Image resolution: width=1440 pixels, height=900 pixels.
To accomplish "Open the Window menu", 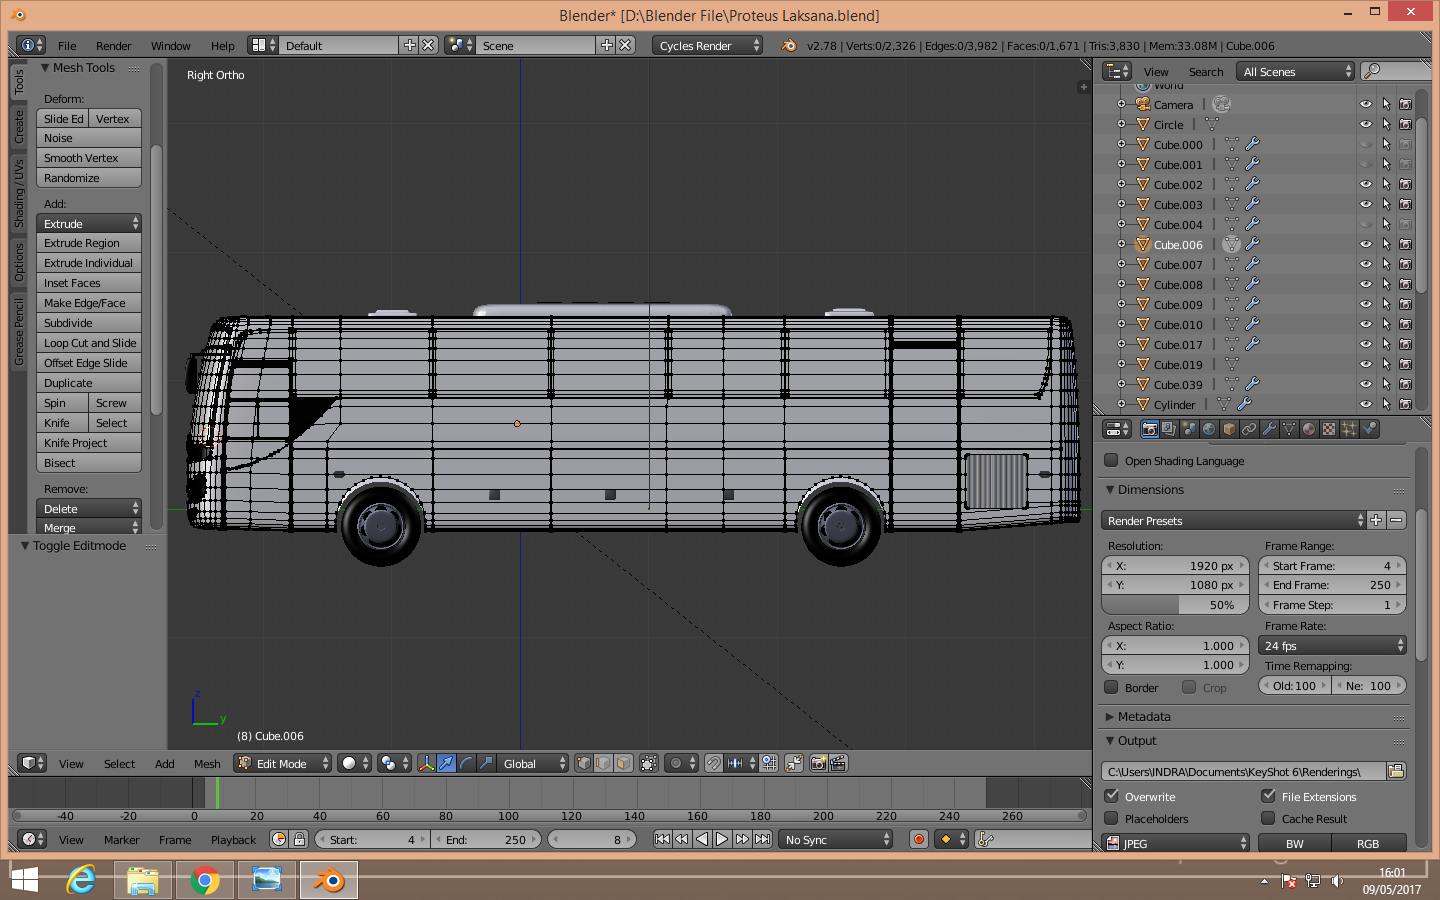I will point(170,46).
